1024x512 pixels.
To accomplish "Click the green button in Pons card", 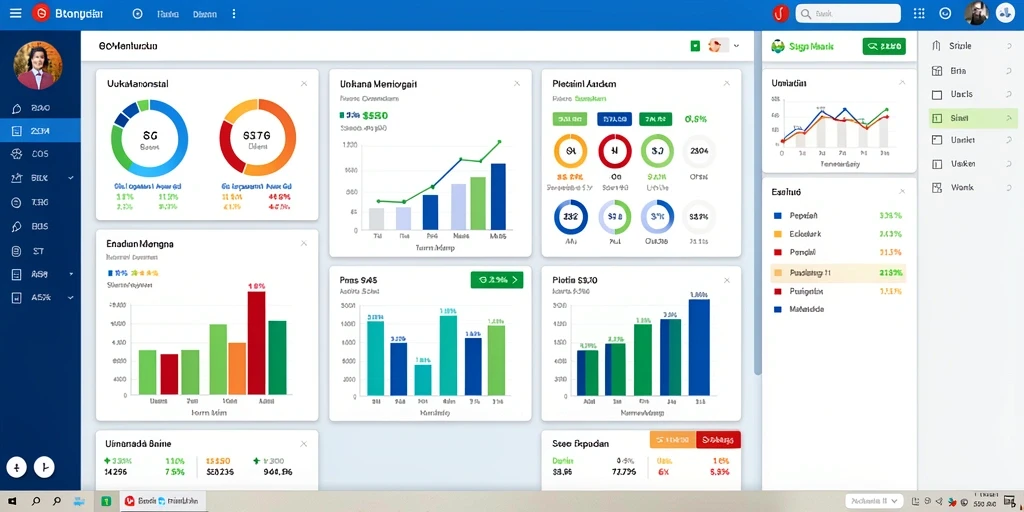I will 497,280.
